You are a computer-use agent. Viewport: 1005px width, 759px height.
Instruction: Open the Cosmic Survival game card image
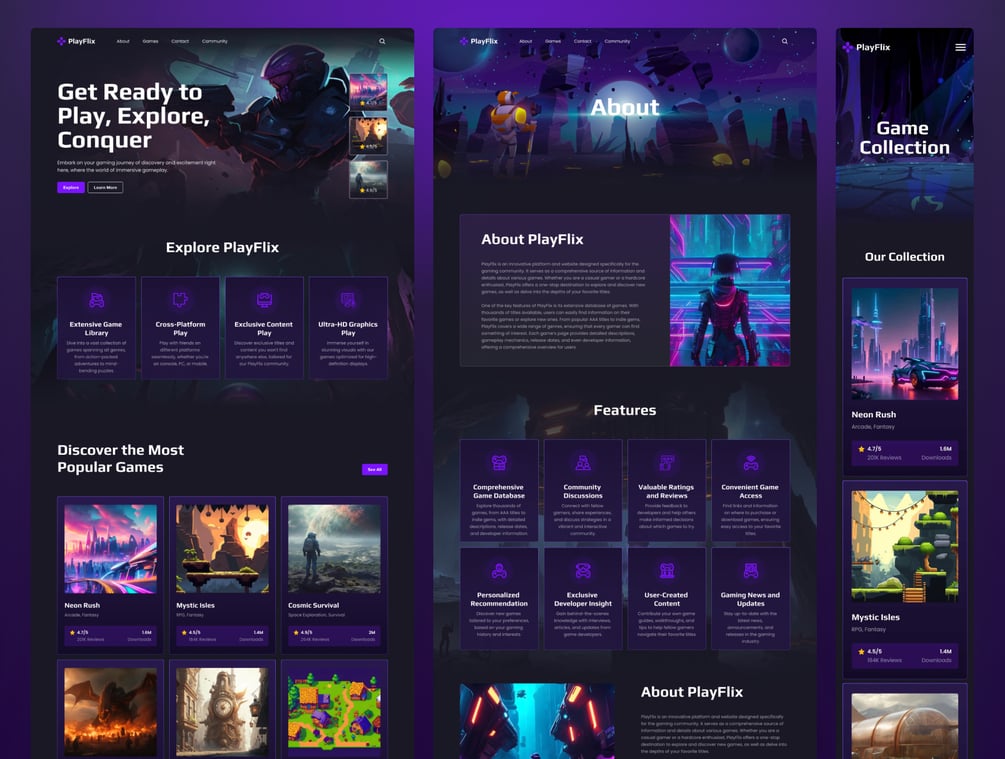pos(334,549)
